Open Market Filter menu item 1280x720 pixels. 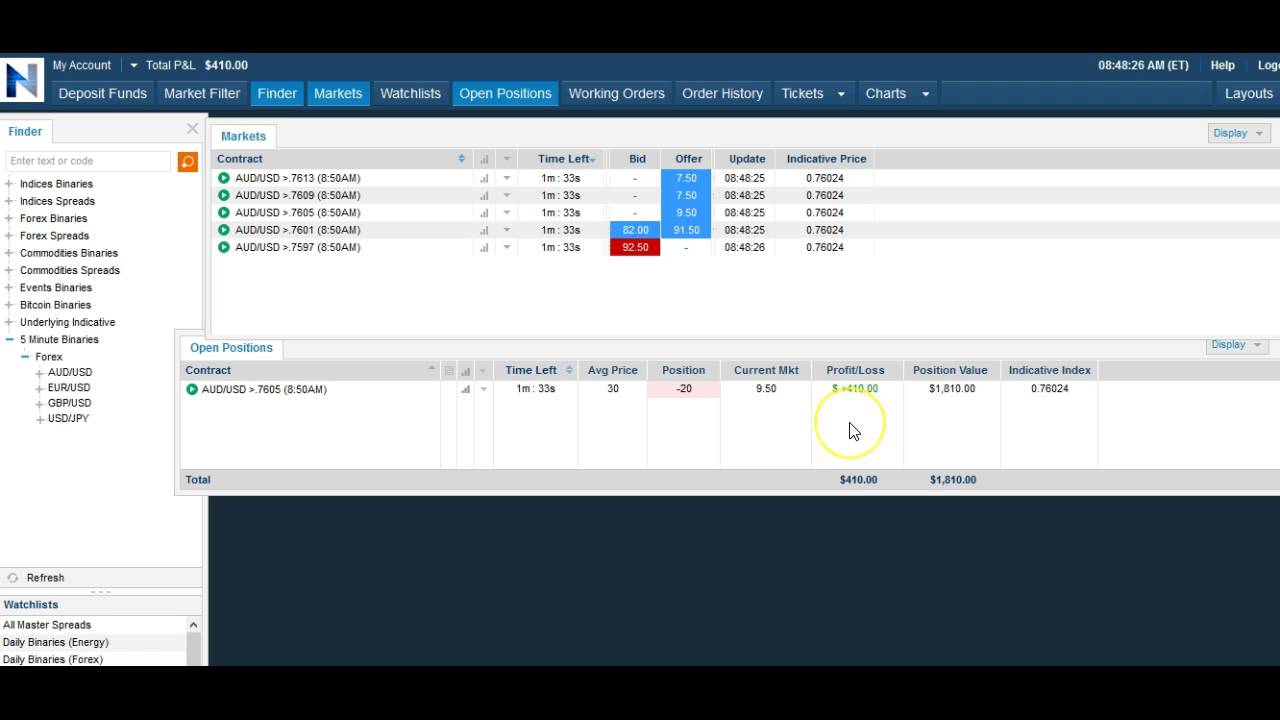click(202, 93)
